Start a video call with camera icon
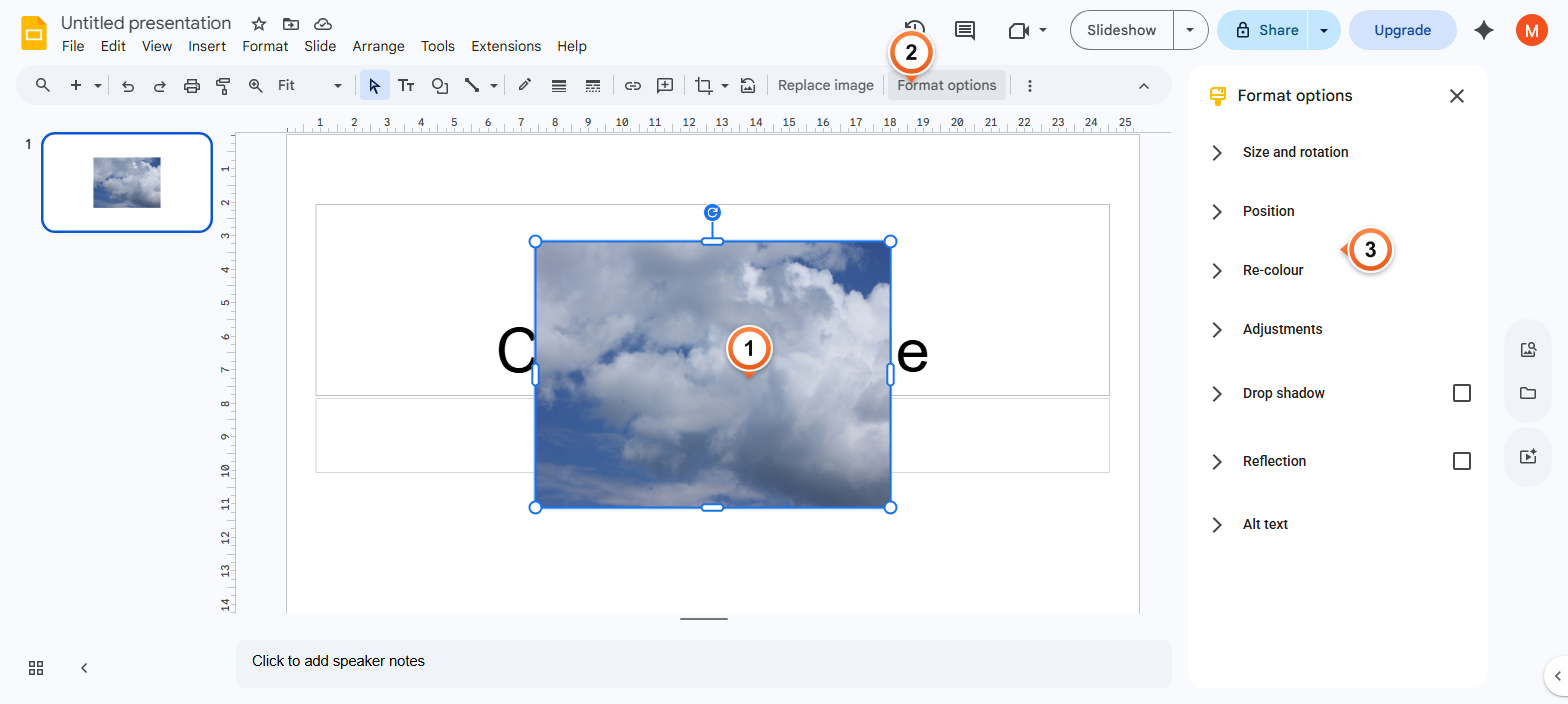Image resolution: width=1568 pixels, height=704 pixels. click(x=1019, y=30)
